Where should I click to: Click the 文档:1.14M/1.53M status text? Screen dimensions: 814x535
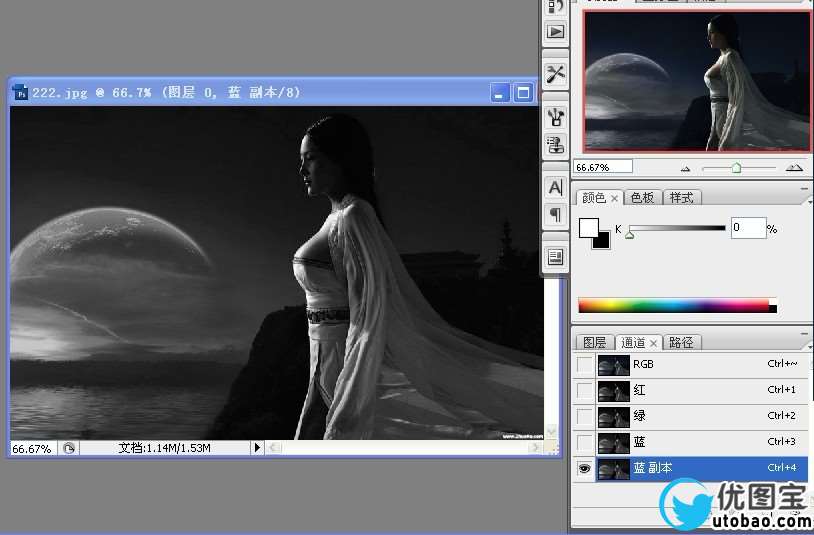164,448
